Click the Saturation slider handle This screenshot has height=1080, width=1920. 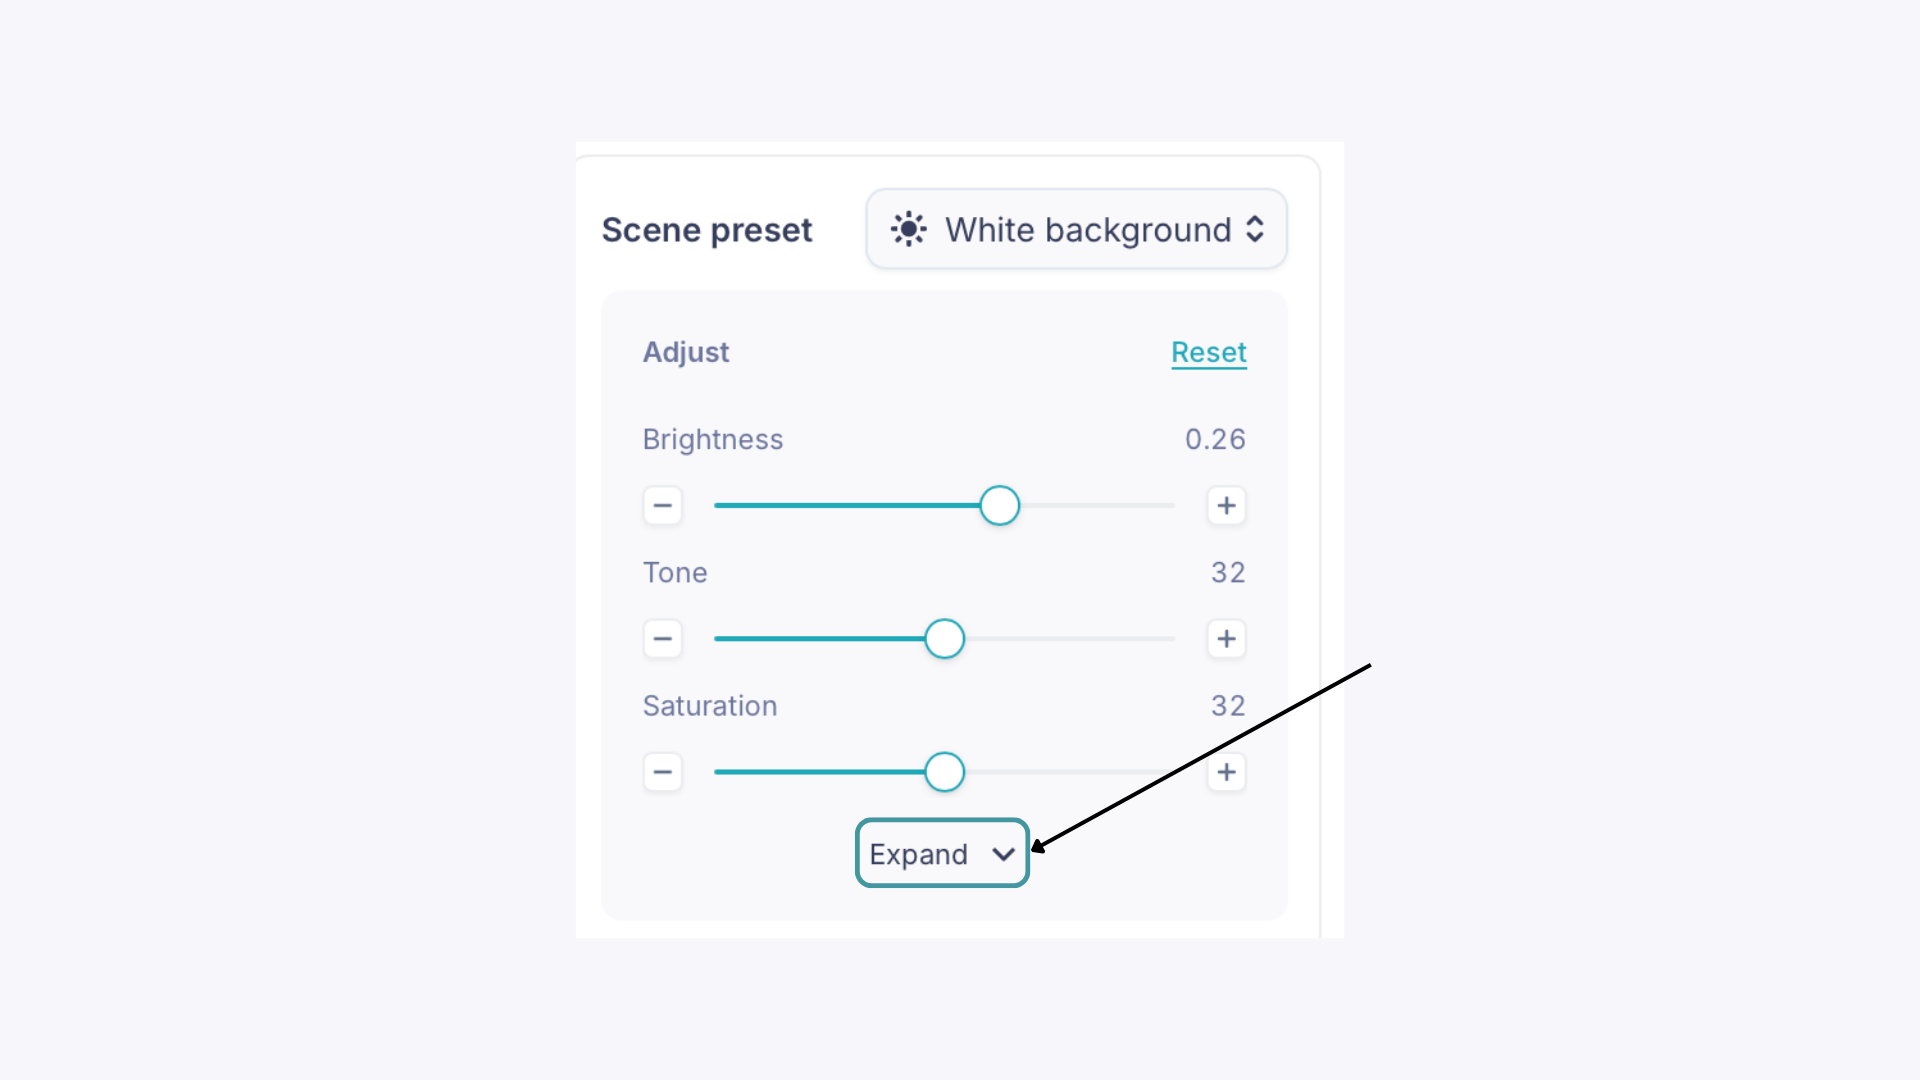944,772
